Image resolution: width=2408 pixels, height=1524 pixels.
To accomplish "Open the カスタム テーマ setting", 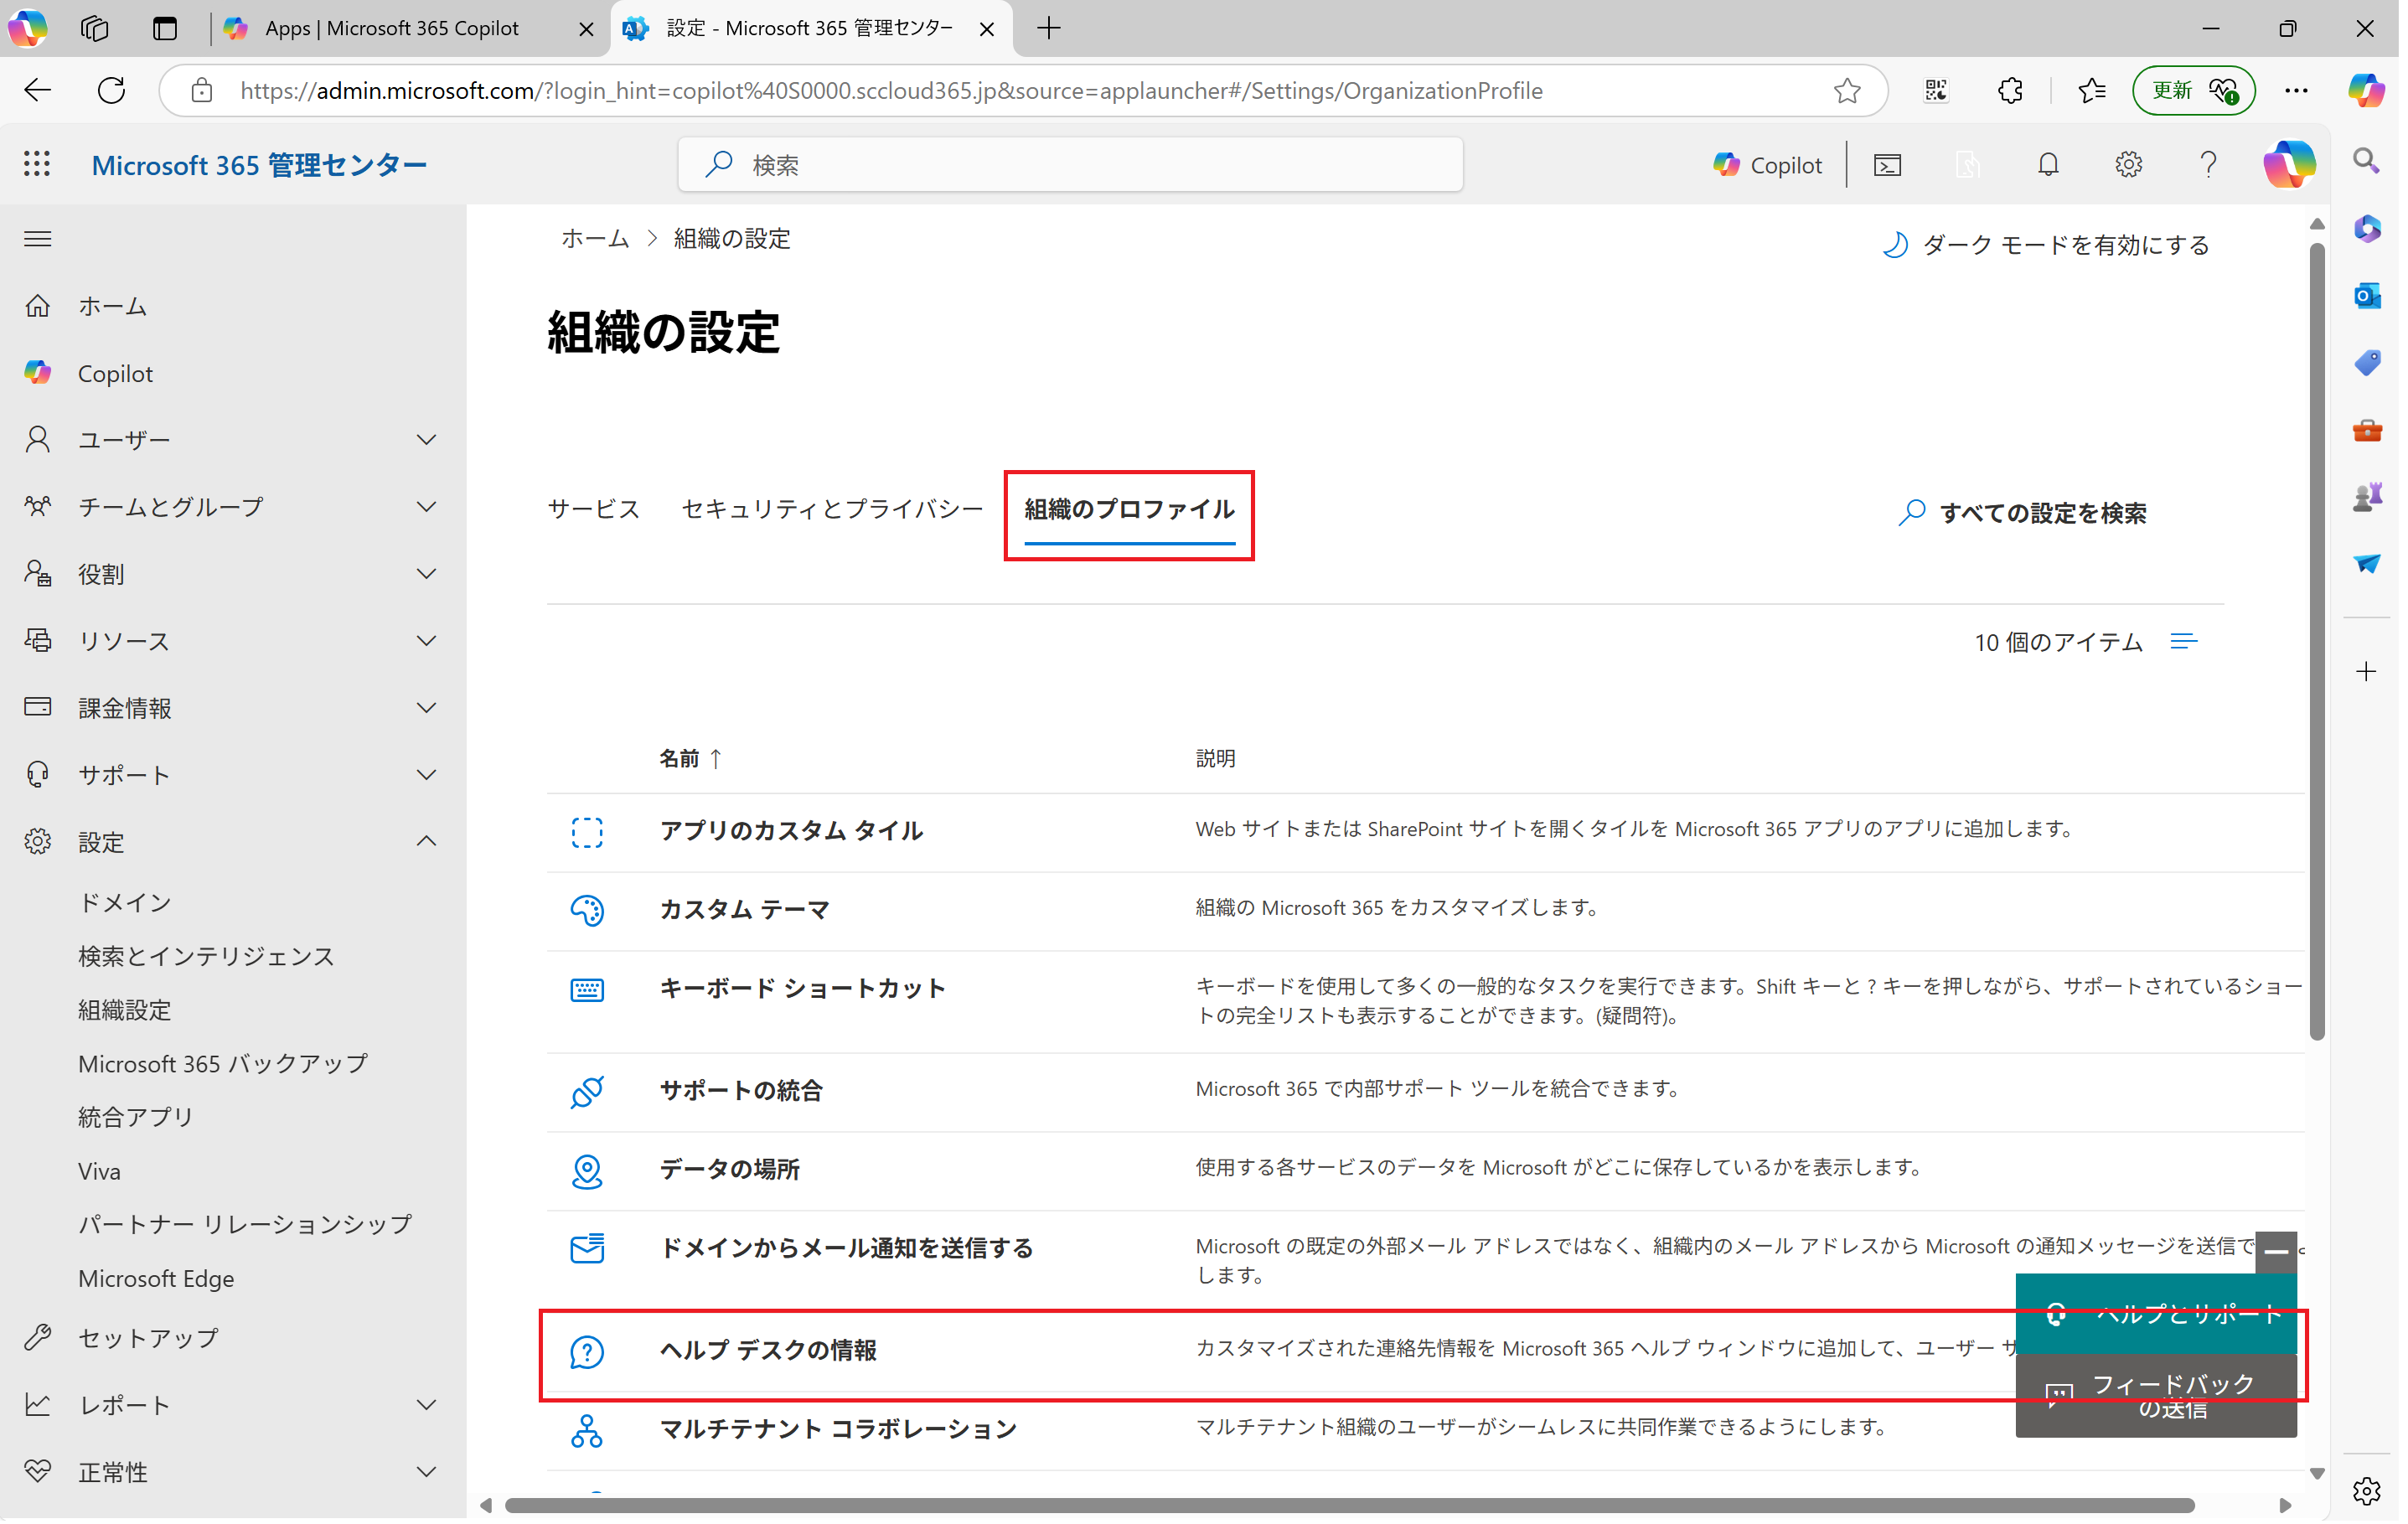I will (745, 910).
